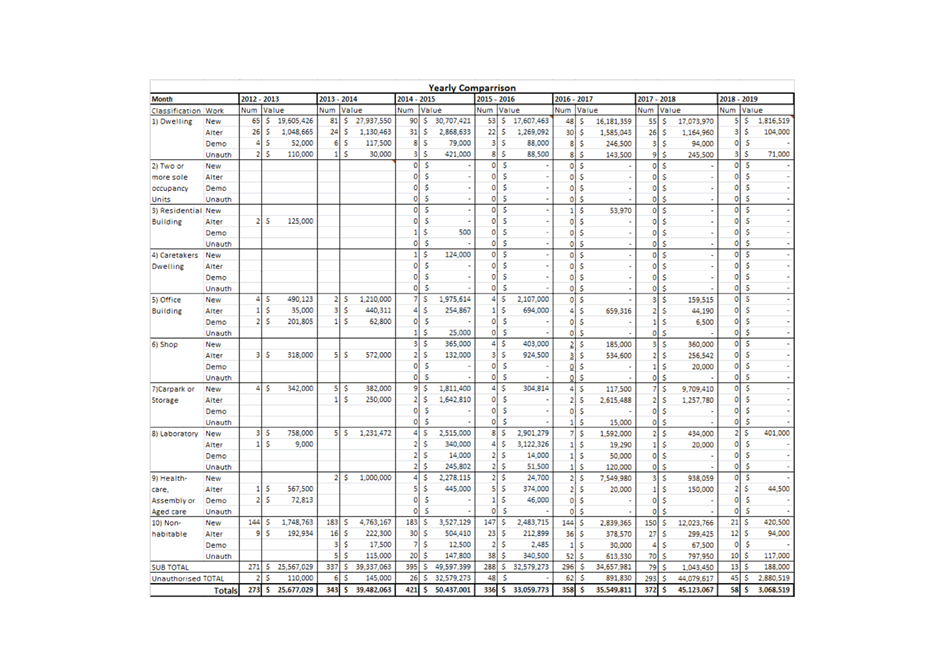Click the 2016 - 2017 year header

pyautogui.click(x=573, y=99)
